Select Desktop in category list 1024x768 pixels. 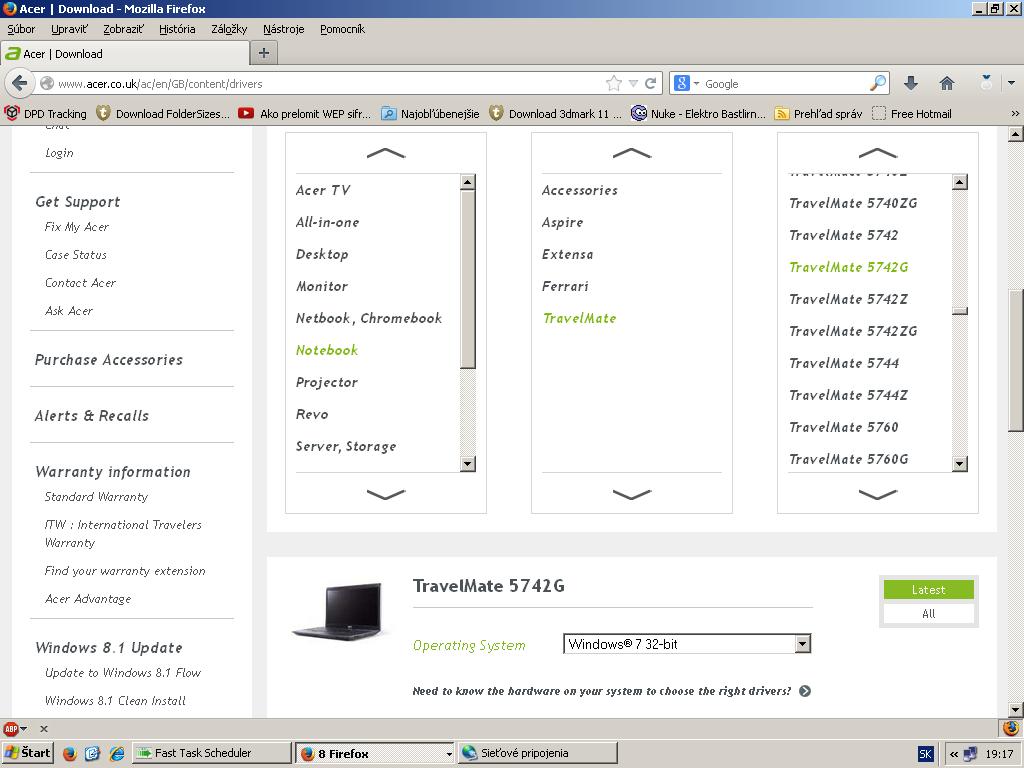tap(322, 254)
